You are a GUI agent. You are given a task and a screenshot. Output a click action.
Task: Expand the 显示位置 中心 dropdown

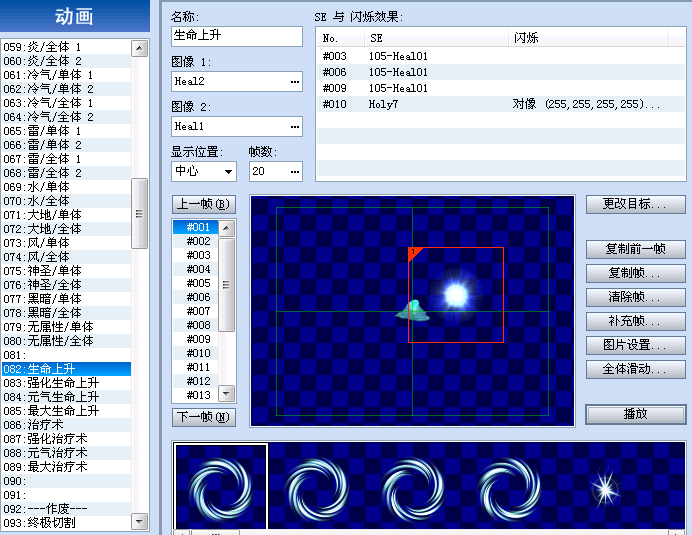228,172
